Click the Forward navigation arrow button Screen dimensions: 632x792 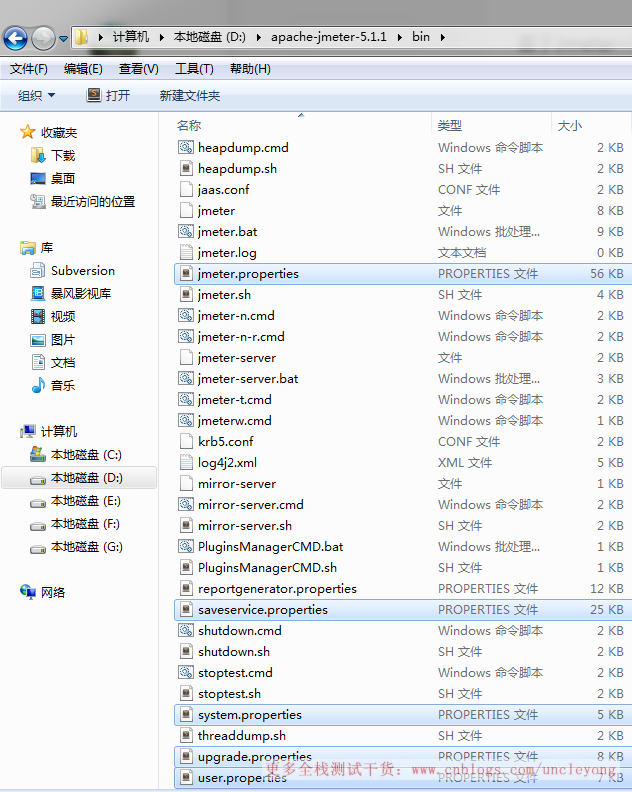point(43,38)
